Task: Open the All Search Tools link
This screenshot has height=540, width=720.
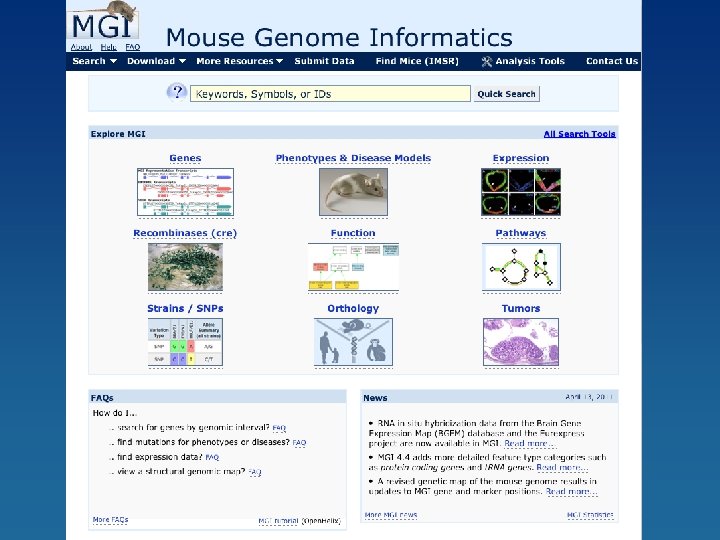Action: [x=579, y=134]
